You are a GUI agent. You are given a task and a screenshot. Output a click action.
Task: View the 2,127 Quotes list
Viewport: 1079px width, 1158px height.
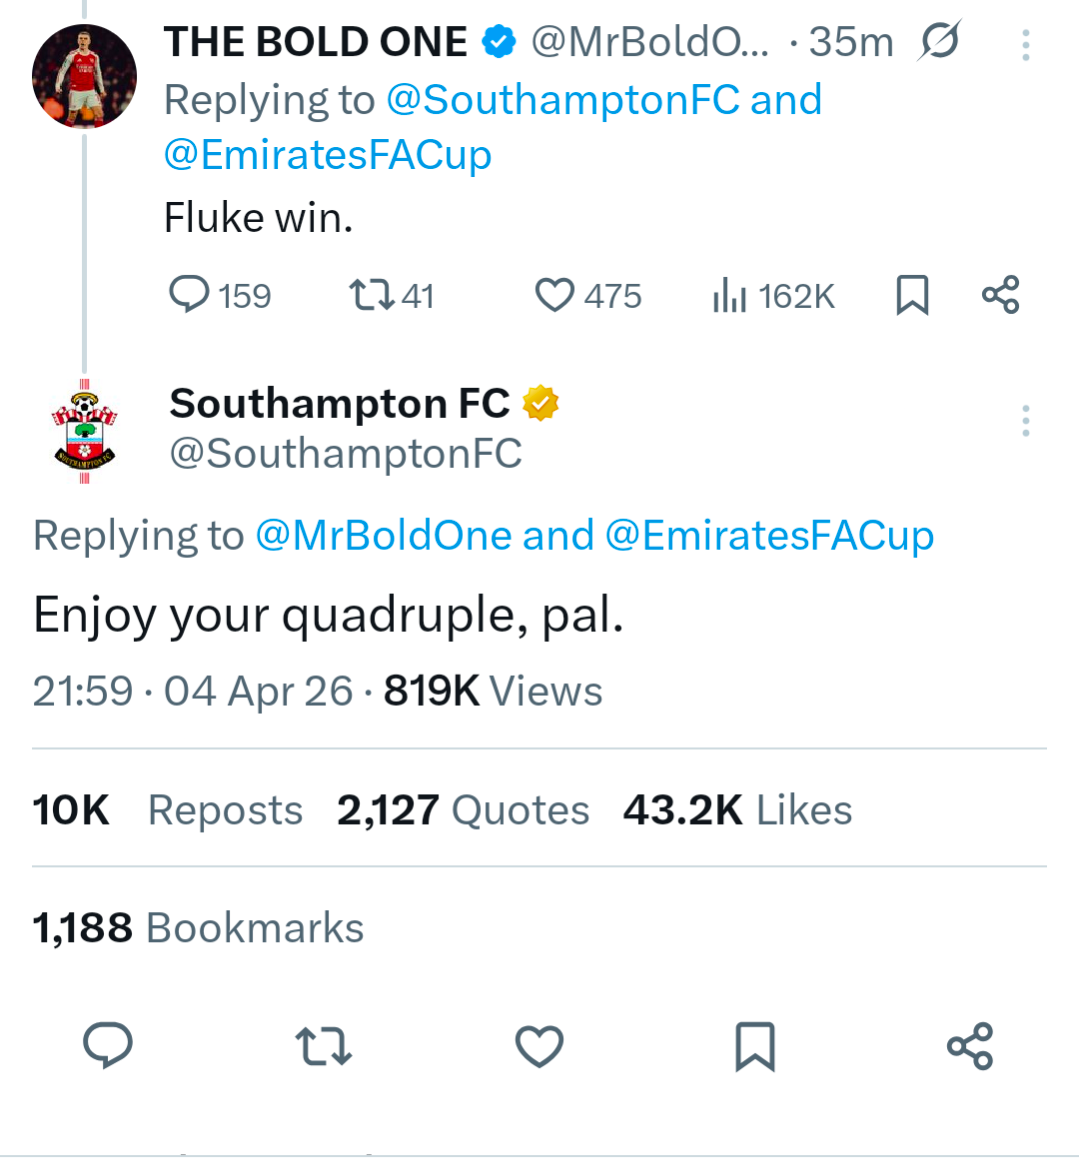point(463,810)
